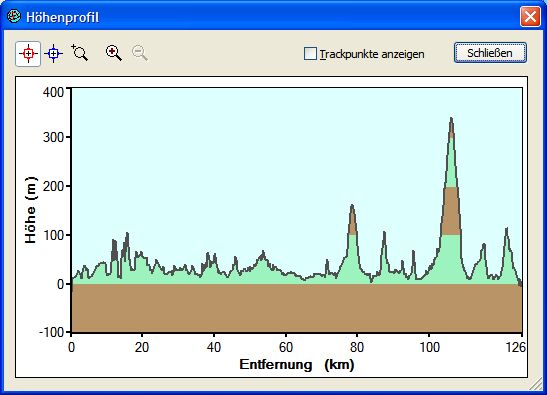Click the 126 value on the distance axis
The width and height of the screenshot is (547, 395).
pyautogui.click(x=516, y=347)
